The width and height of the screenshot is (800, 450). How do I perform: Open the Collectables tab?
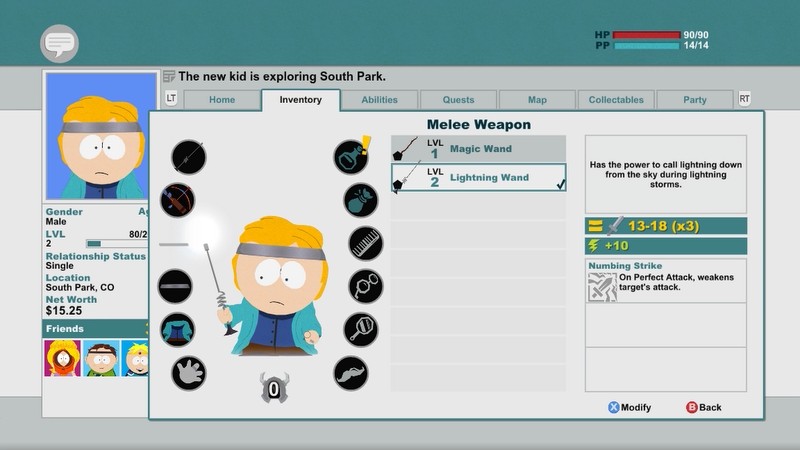click(x=616, y=100)
